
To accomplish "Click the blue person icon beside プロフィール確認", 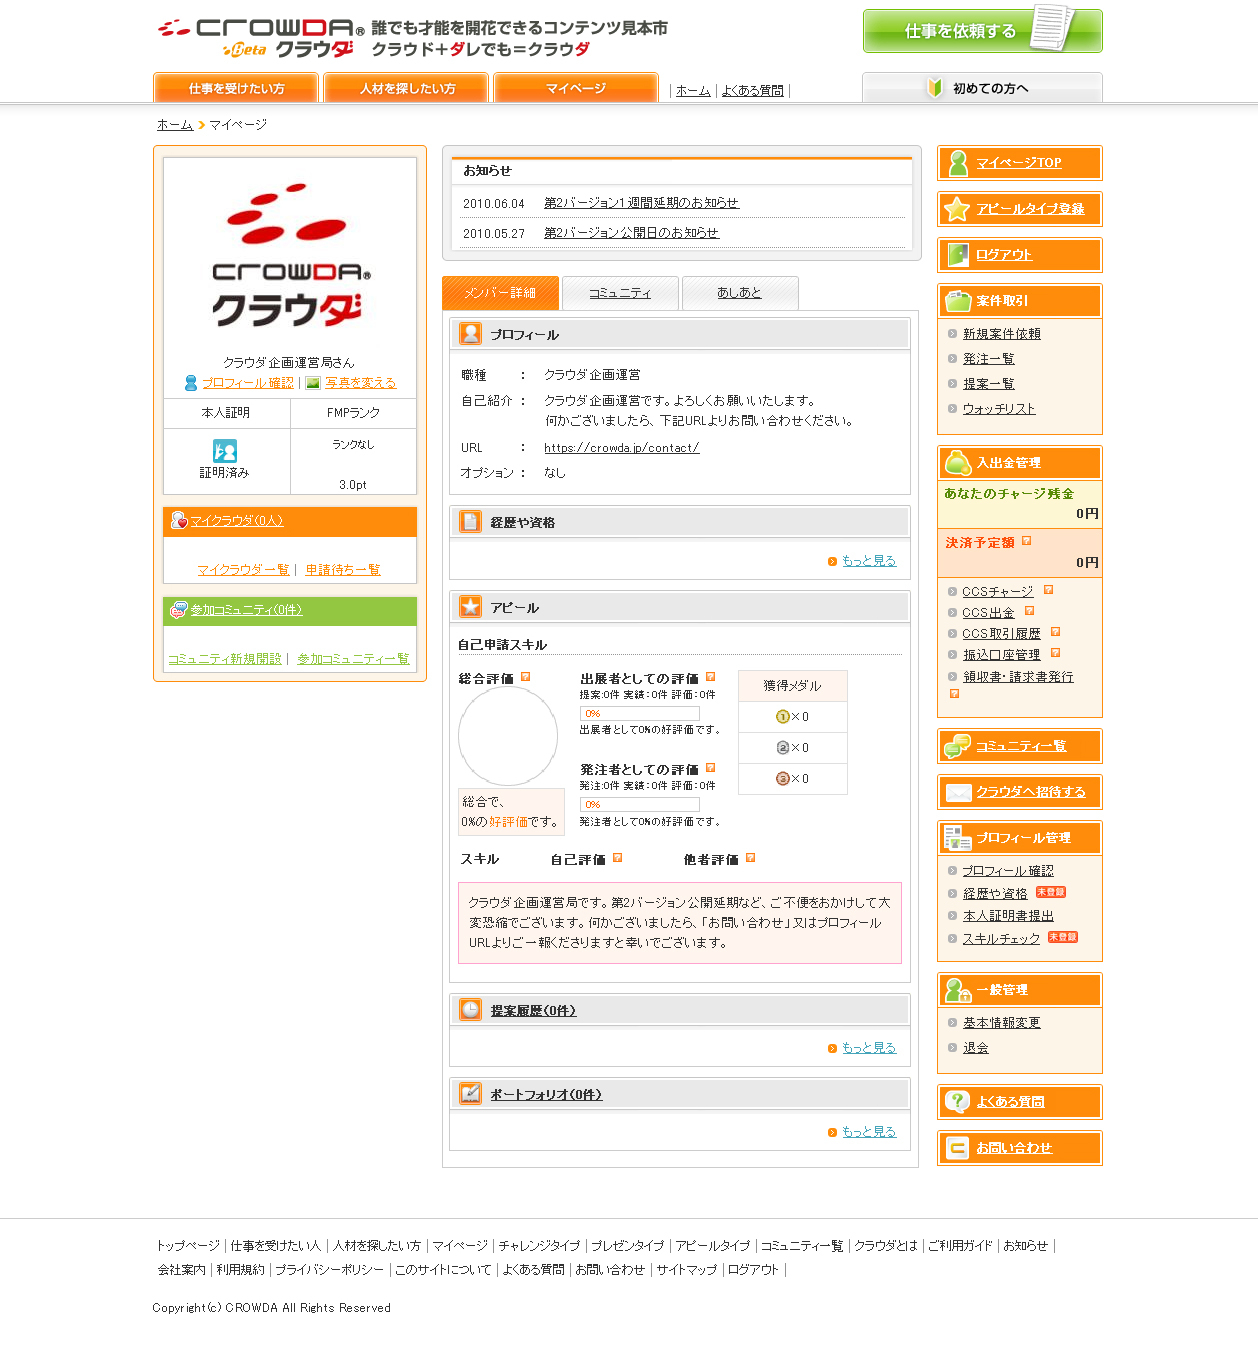I will tap(191, 383).
